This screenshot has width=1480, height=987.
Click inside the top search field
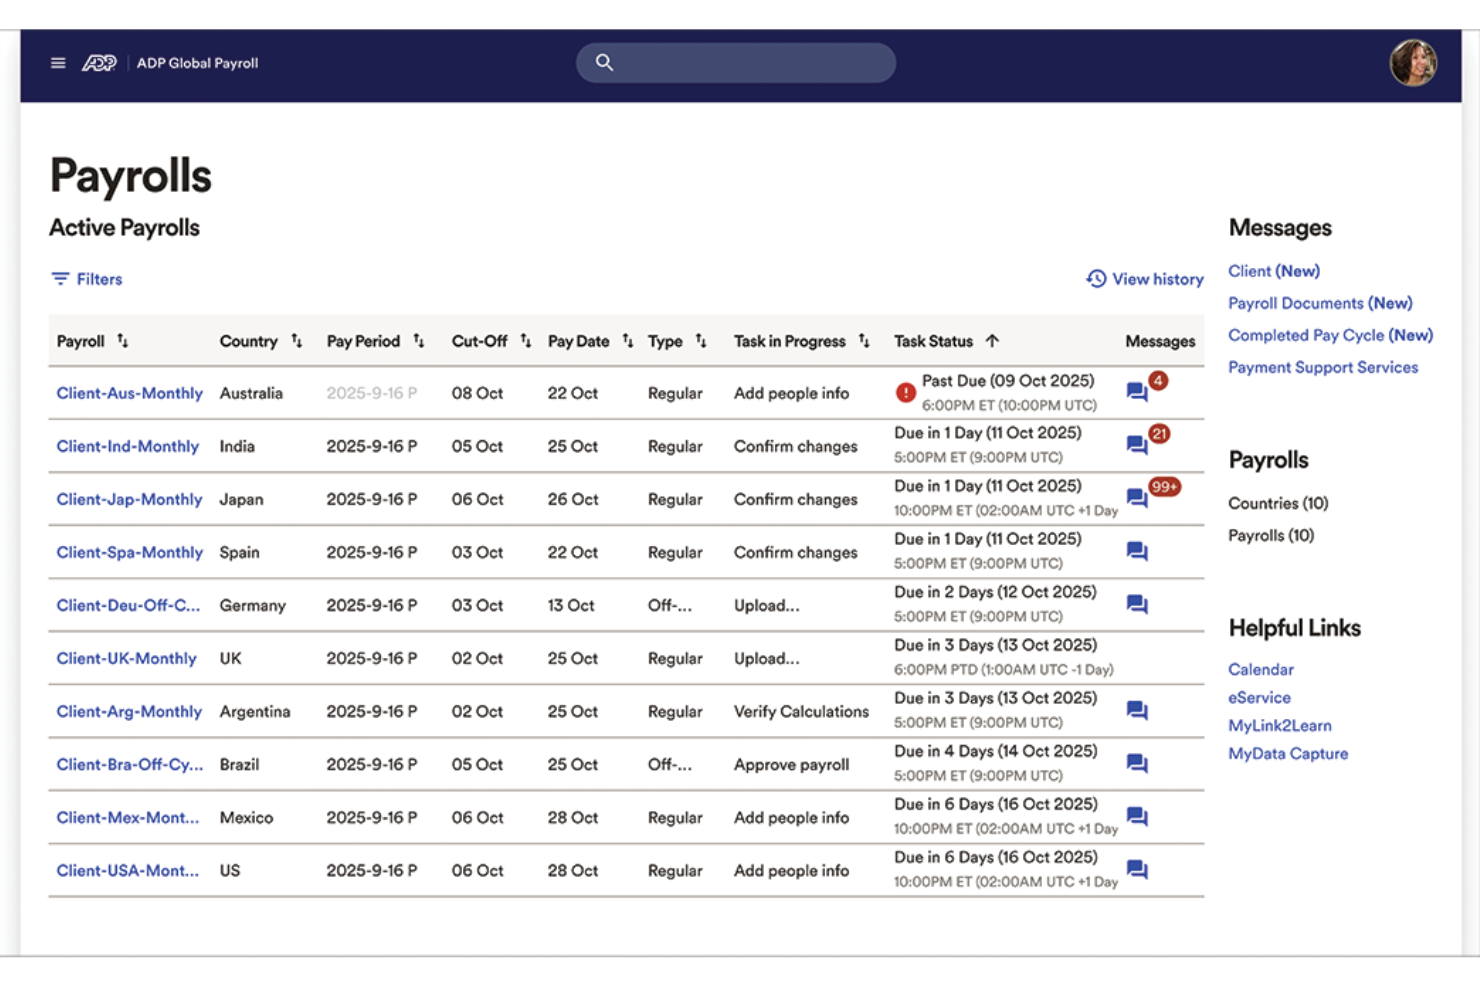[736, 62]
